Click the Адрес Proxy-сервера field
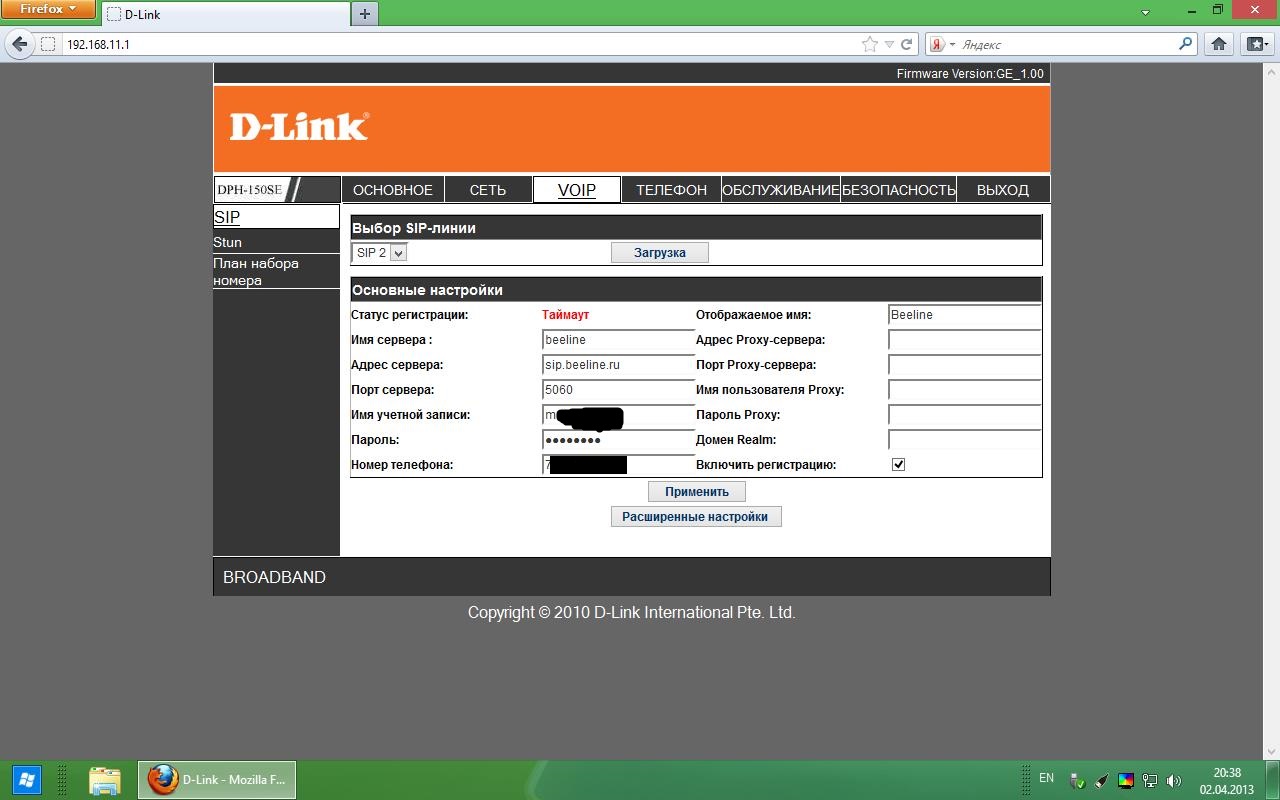 [964, 340]
